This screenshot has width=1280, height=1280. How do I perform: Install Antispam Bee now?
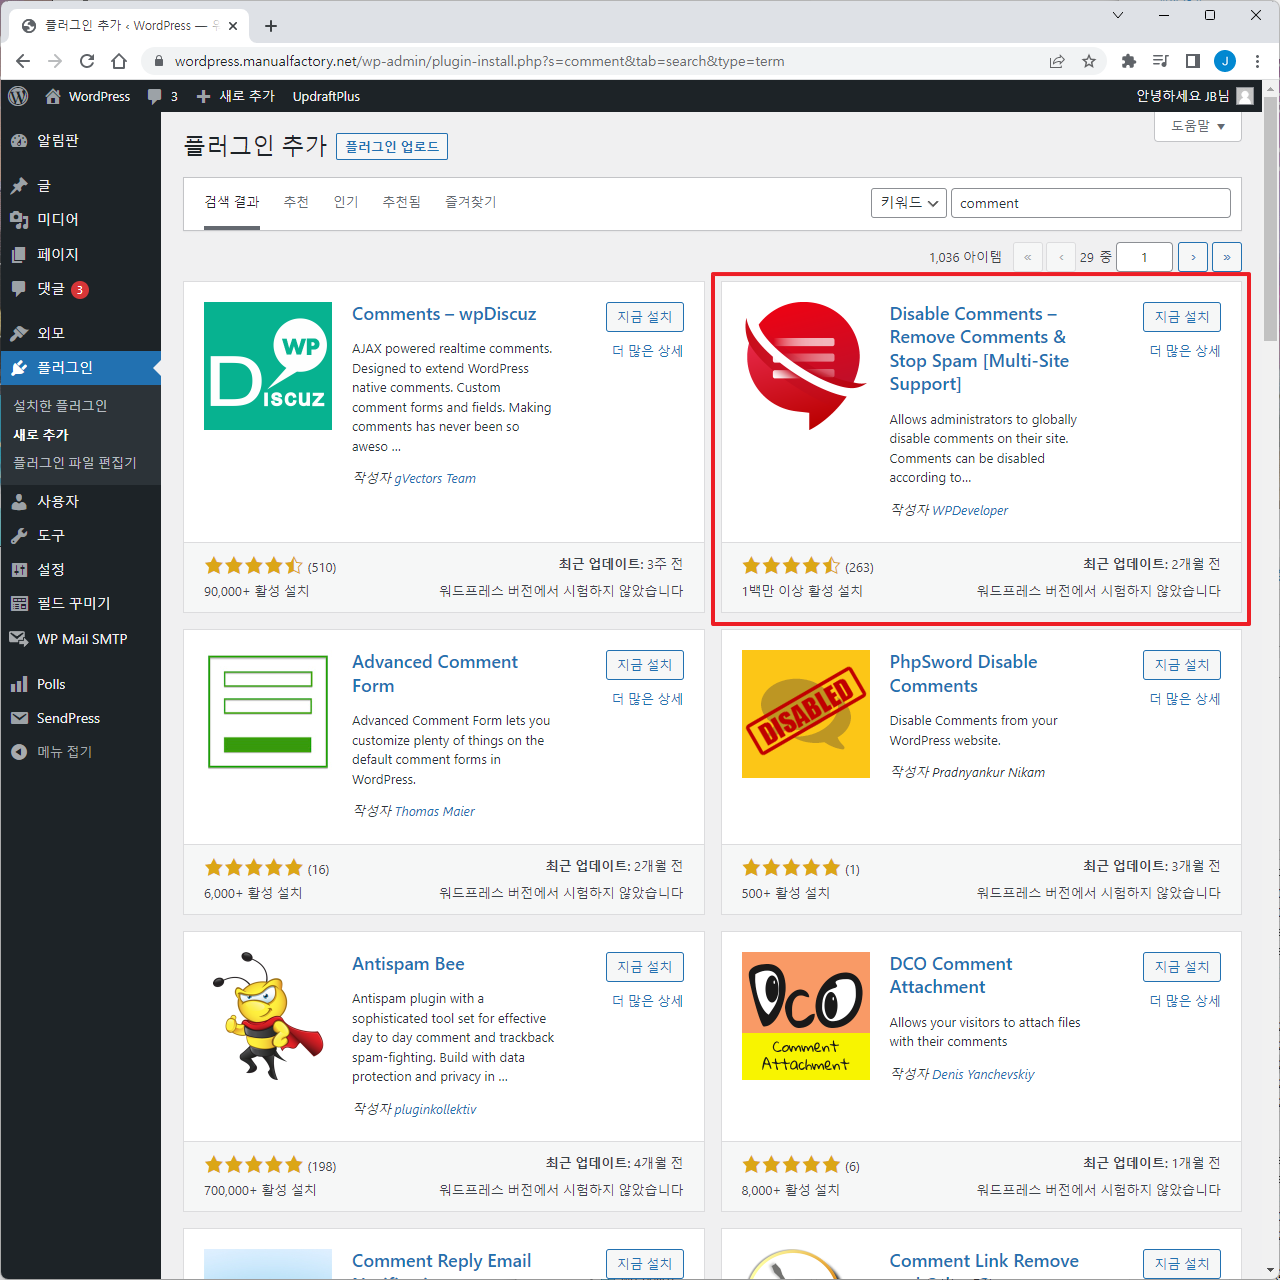[645, 967]
